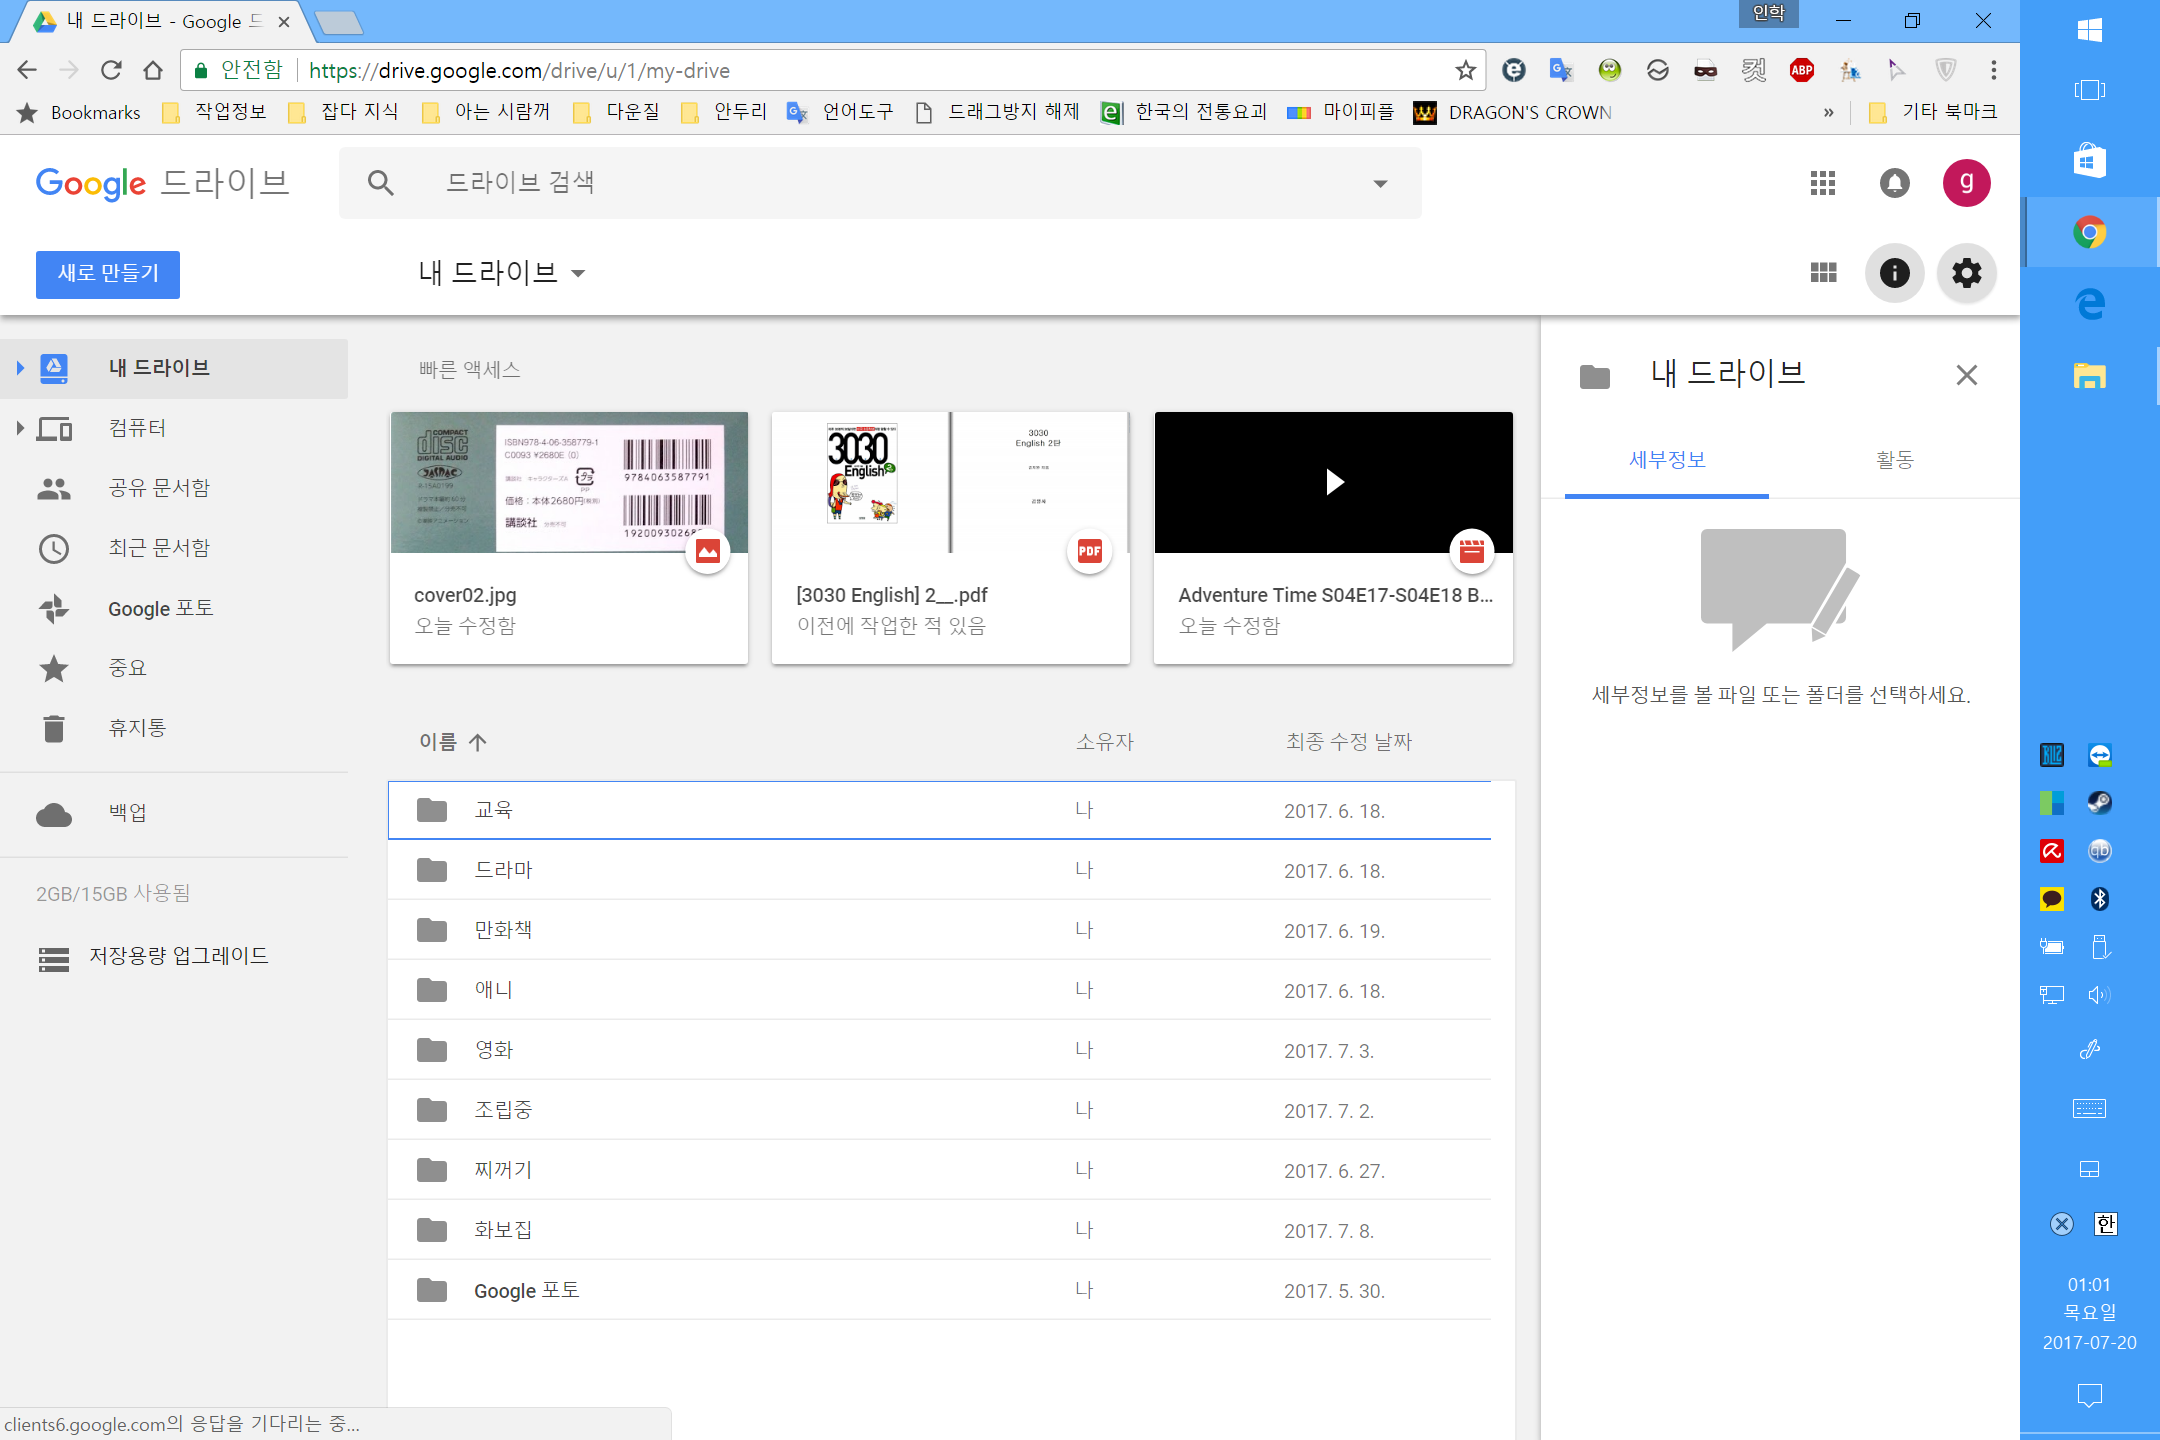Select the 조립중 folder row

[x=939, y=1110]
